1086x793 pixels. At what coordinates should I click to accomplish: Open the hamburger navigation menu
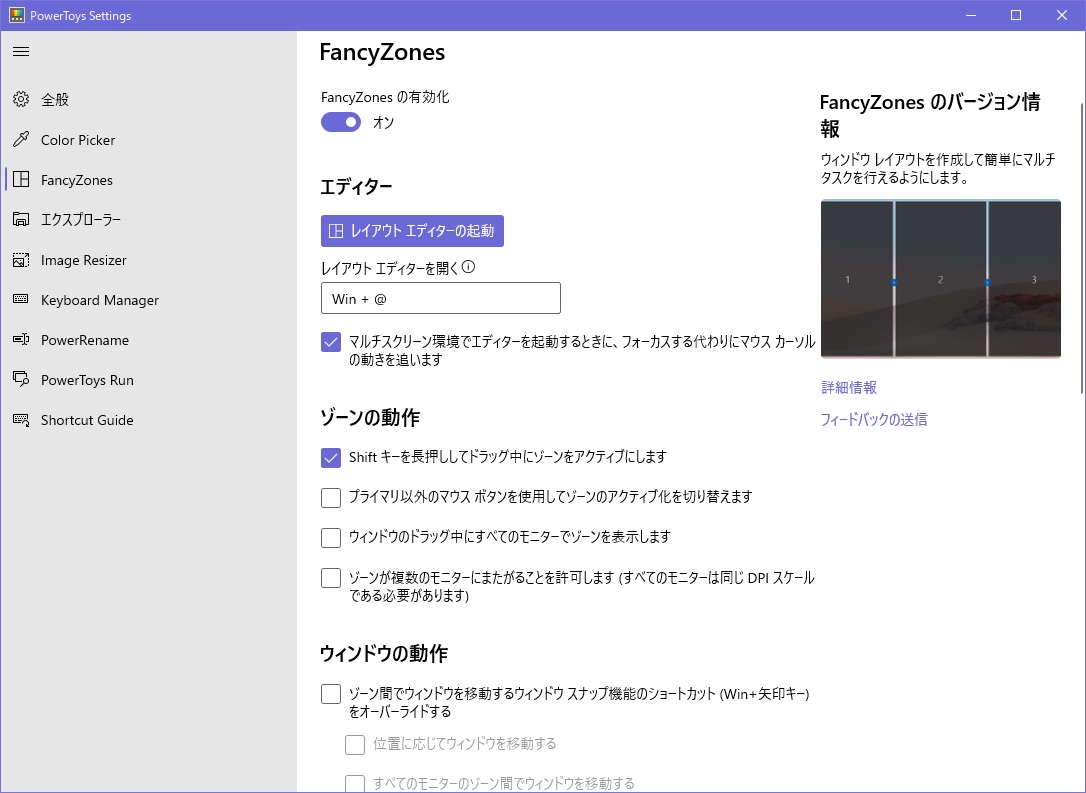pyautogui.click(x=21, y=51)
